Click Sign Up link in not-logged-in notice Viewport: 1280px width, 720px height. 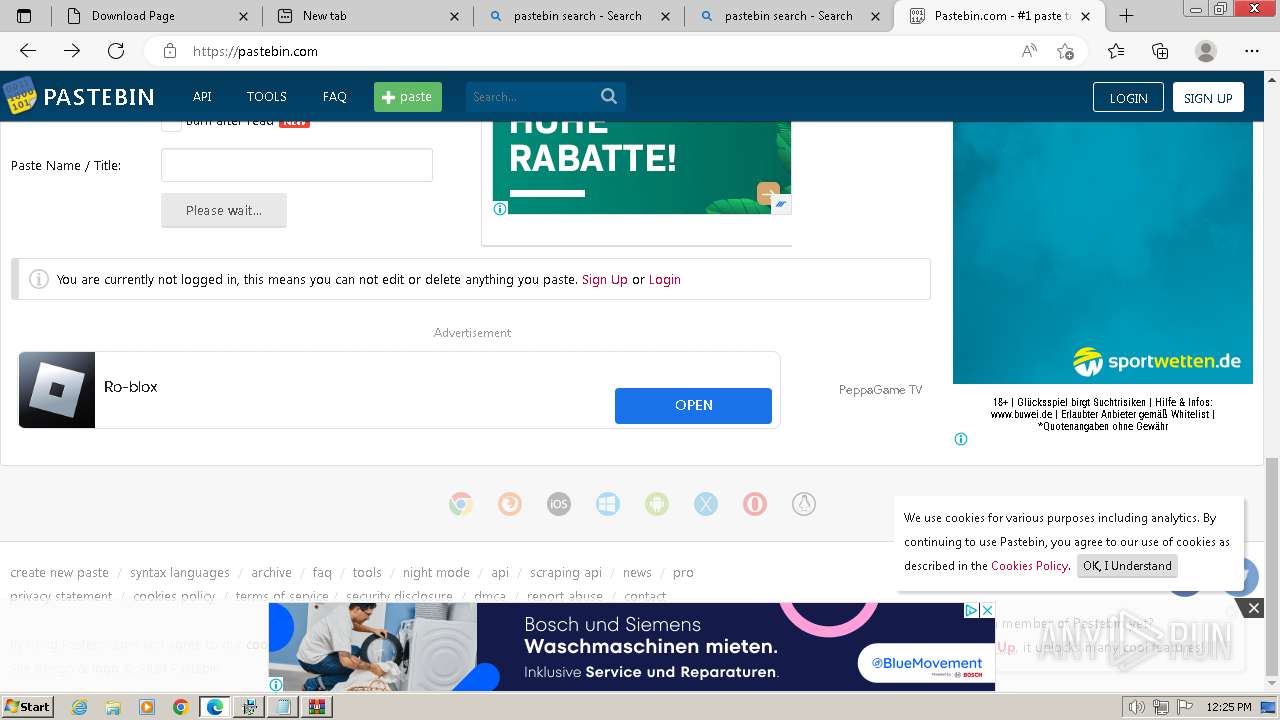pos(605,280)
